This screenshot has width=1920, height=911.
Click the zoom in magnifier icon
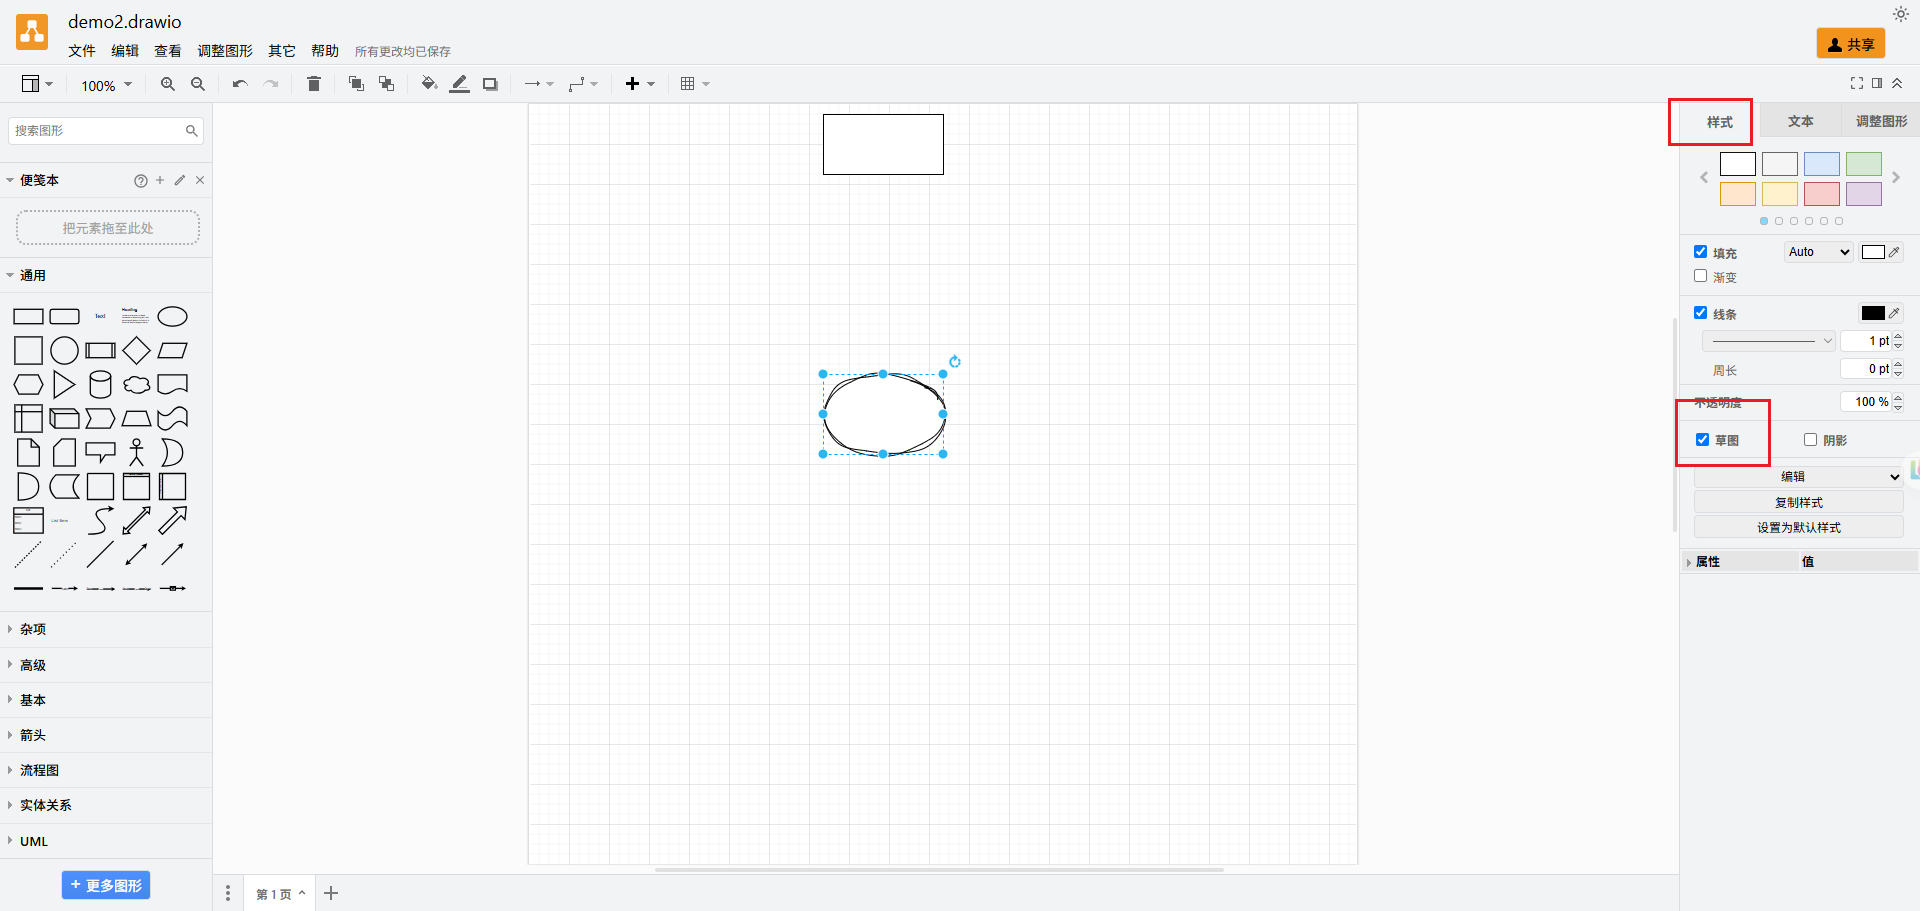tap(168, 84)
